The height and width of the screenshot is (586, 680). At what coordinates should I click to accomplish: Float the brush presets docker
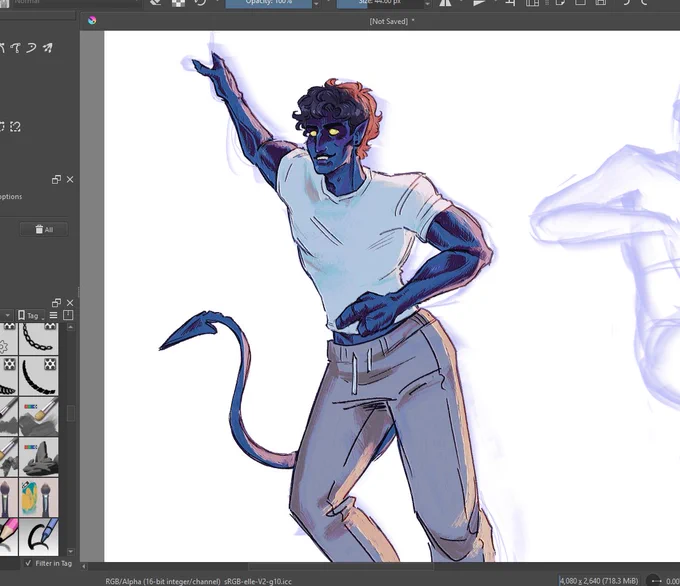[56, 303]
